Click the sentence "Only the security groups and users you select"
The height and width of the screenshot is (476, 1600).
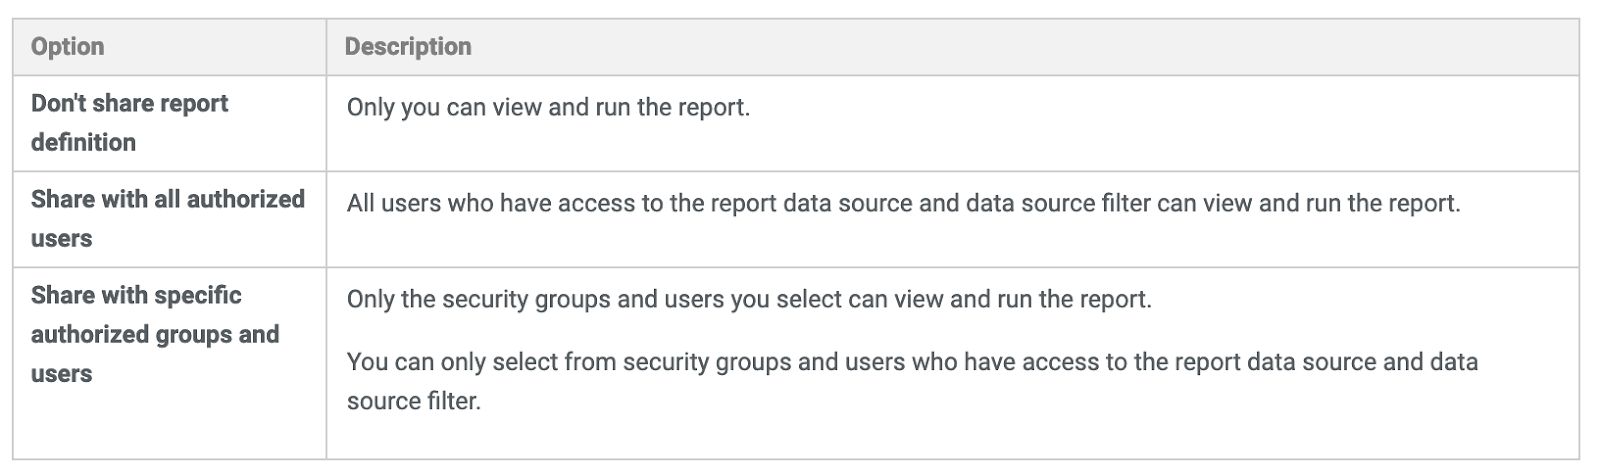click(749, 299)
